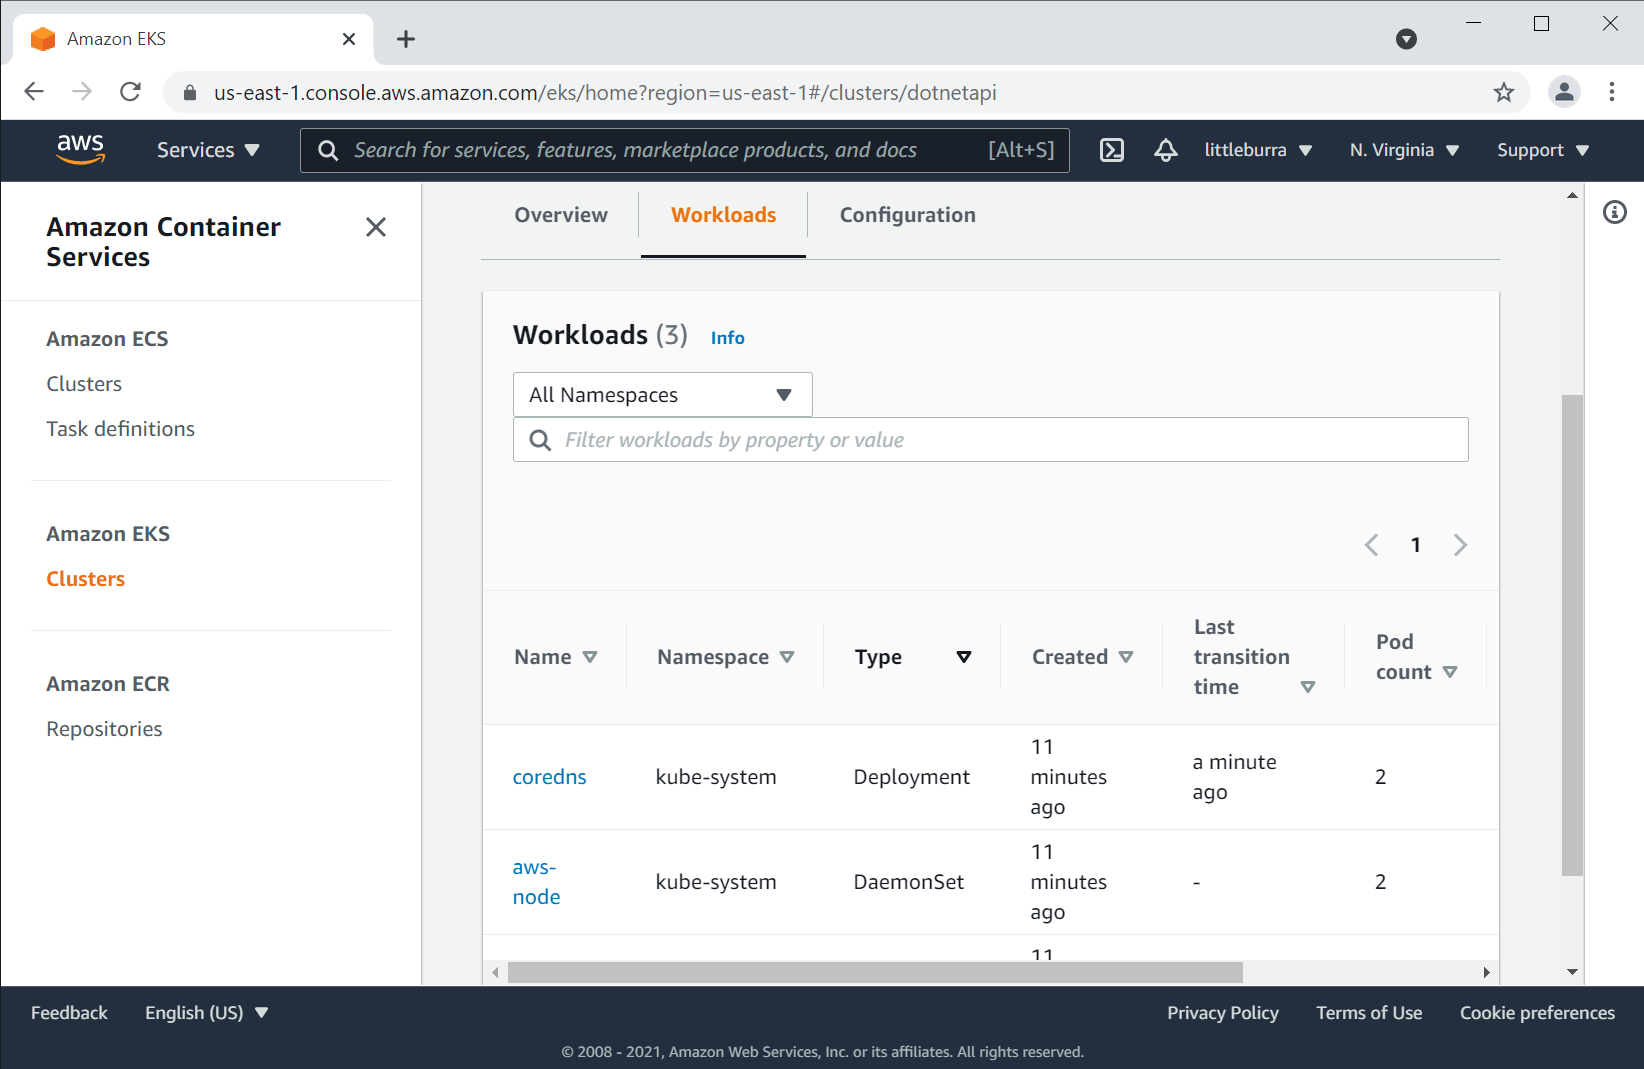Go to previous page of workloads
Image resolution: width=1644 pixels, height=1069 pixels.
[x=1371, y=545]
